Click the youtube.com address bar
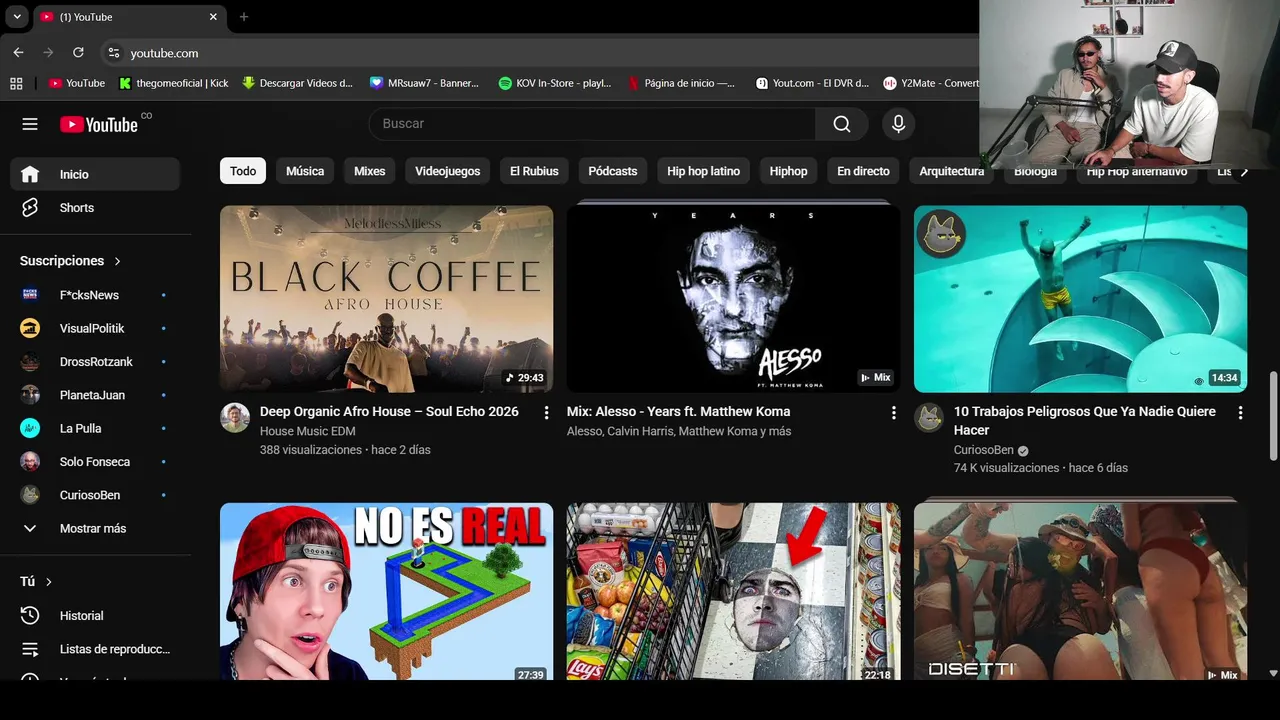Screen dimensions: 1280x720 540,53
